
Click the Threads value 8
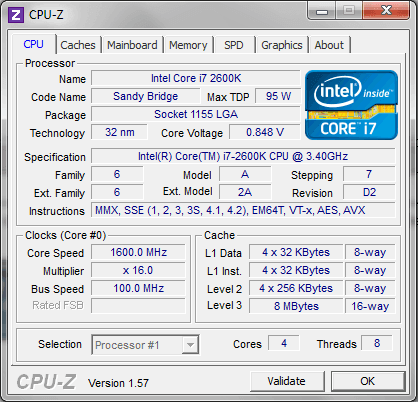pyautogui.click(x=377, y=343)
